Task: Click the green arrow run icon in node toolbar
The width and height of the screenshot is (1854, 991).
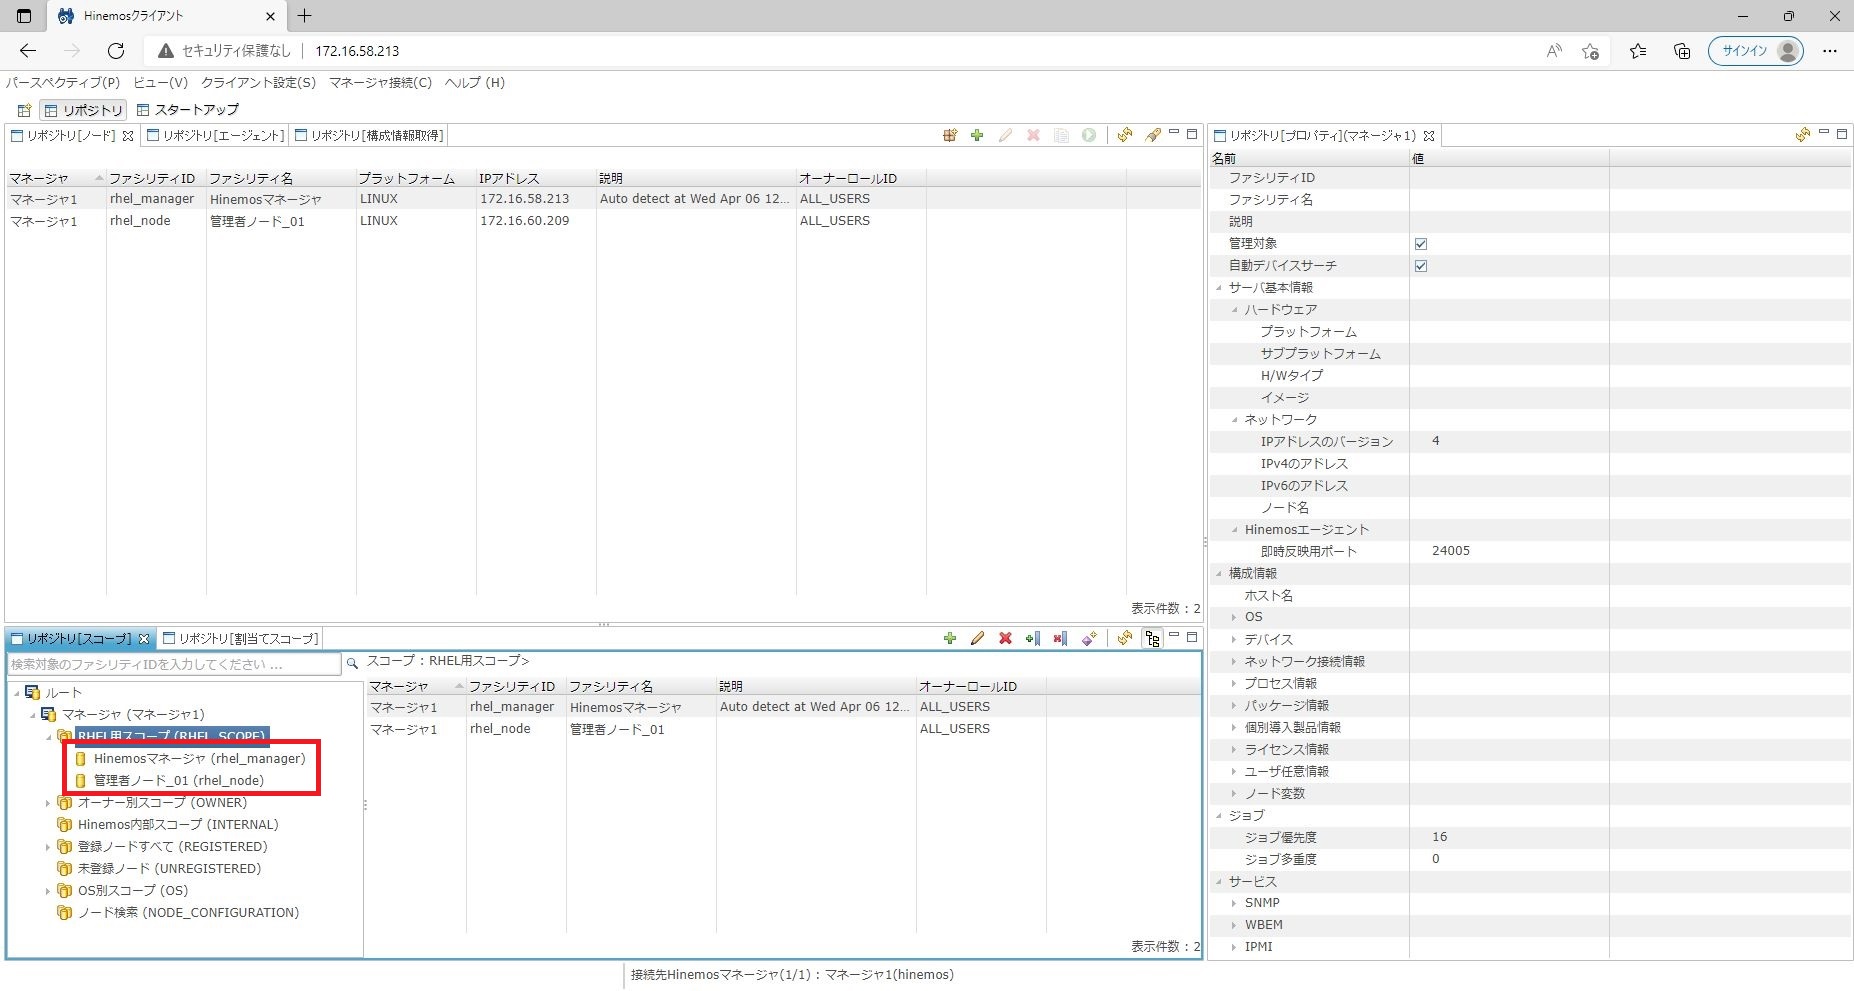Action: [x=1089, y=135]
